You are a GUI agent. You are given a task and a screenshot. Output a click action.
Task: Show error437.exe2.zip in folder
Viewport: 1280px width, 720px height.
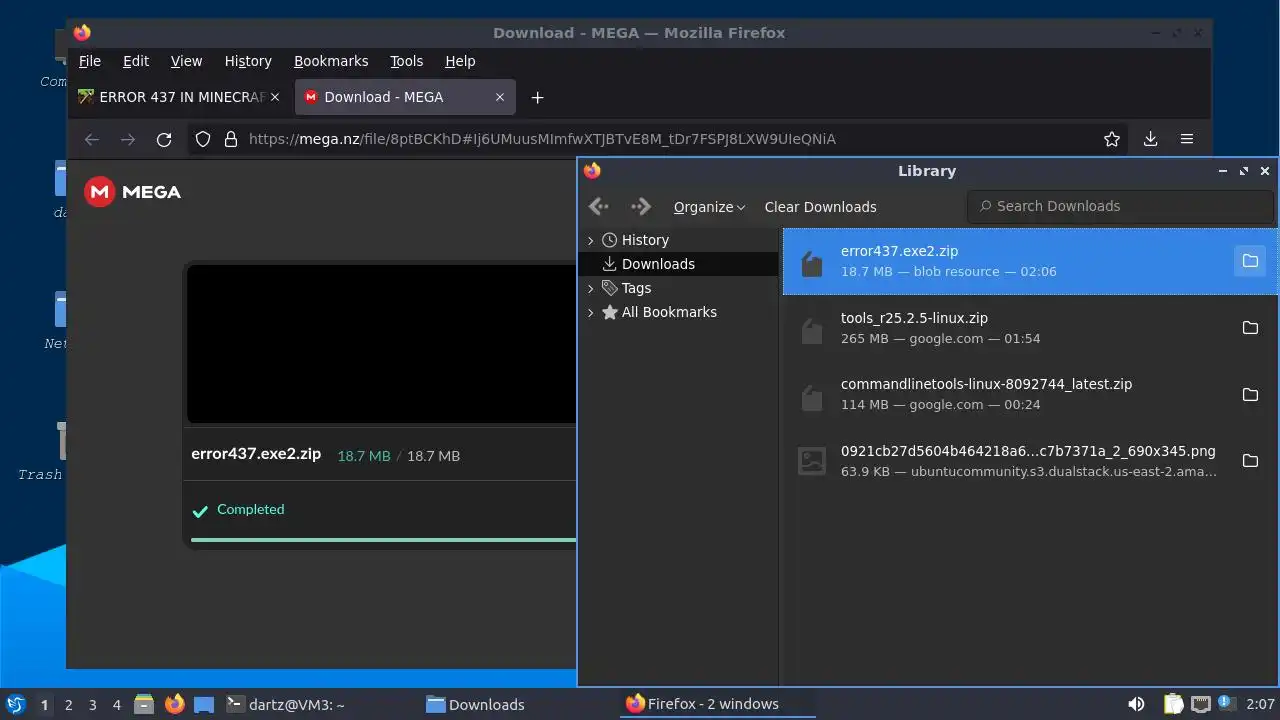point(1250,261)
